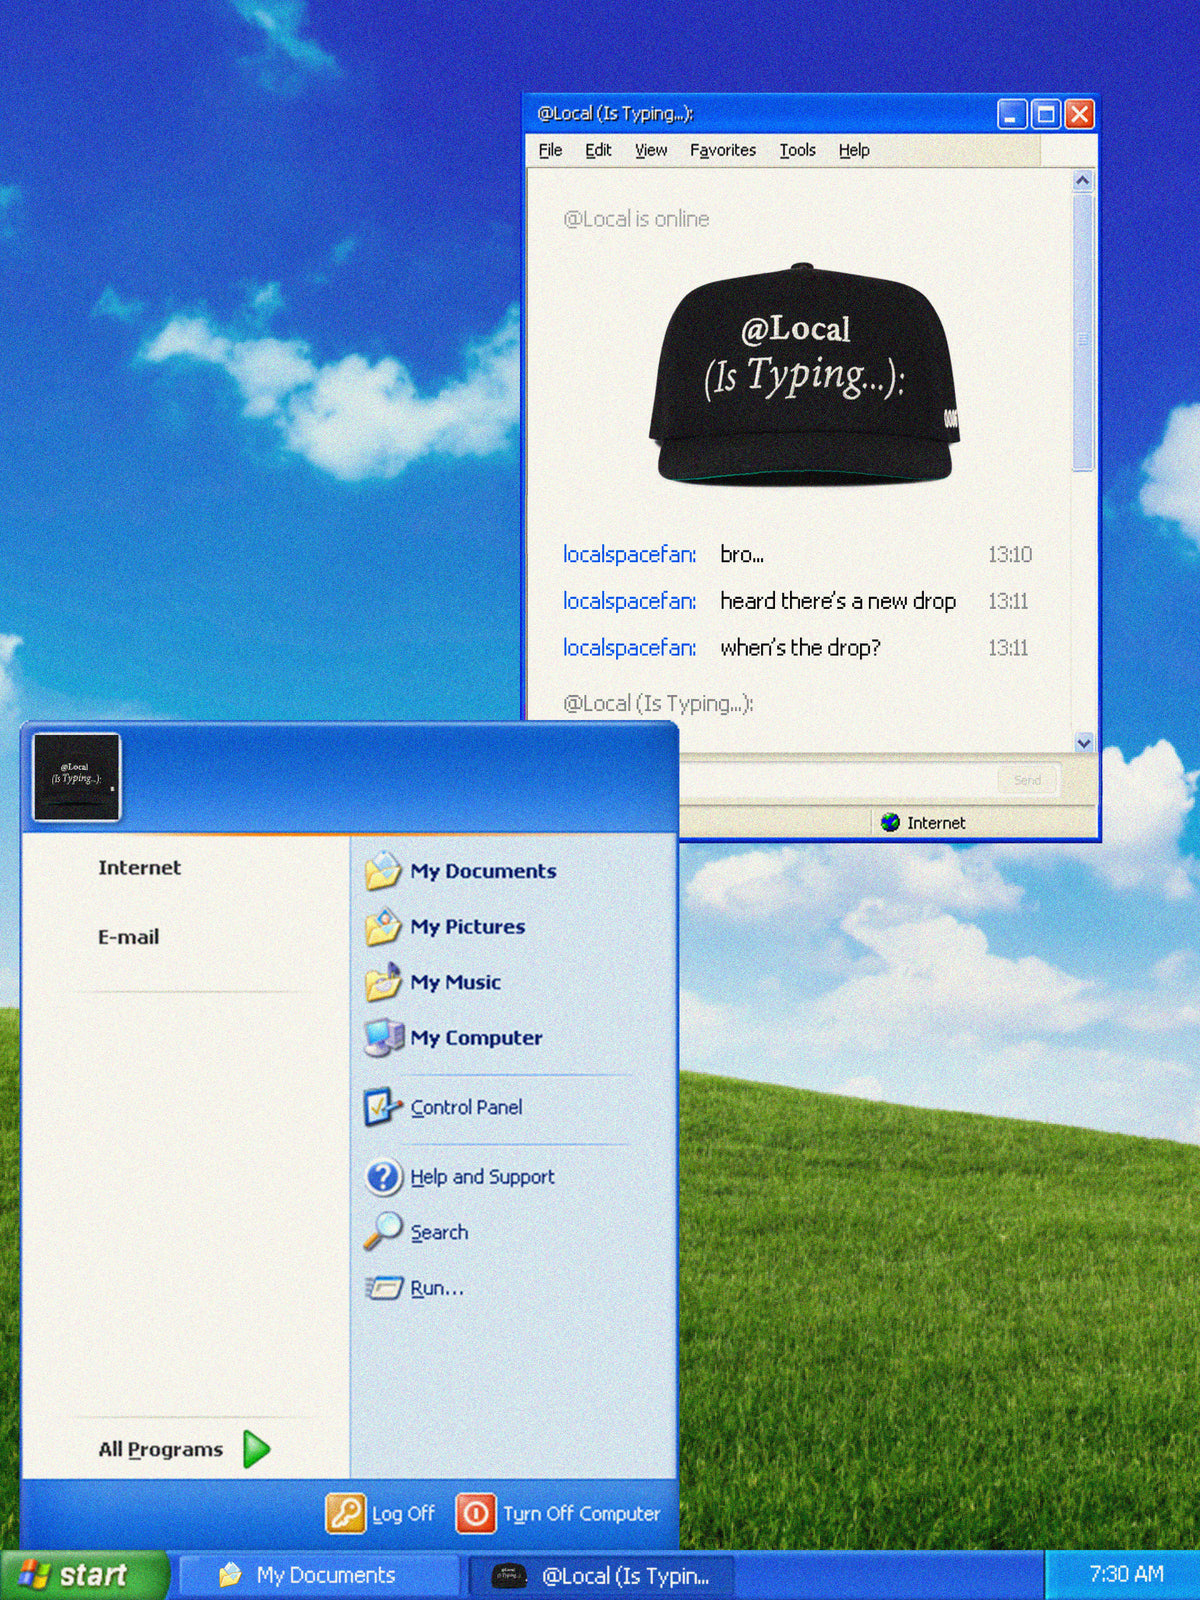Viewport: 1200px width, 1600px height.
Task: Click the Search magnifying glass icon
Action: 383,1232
